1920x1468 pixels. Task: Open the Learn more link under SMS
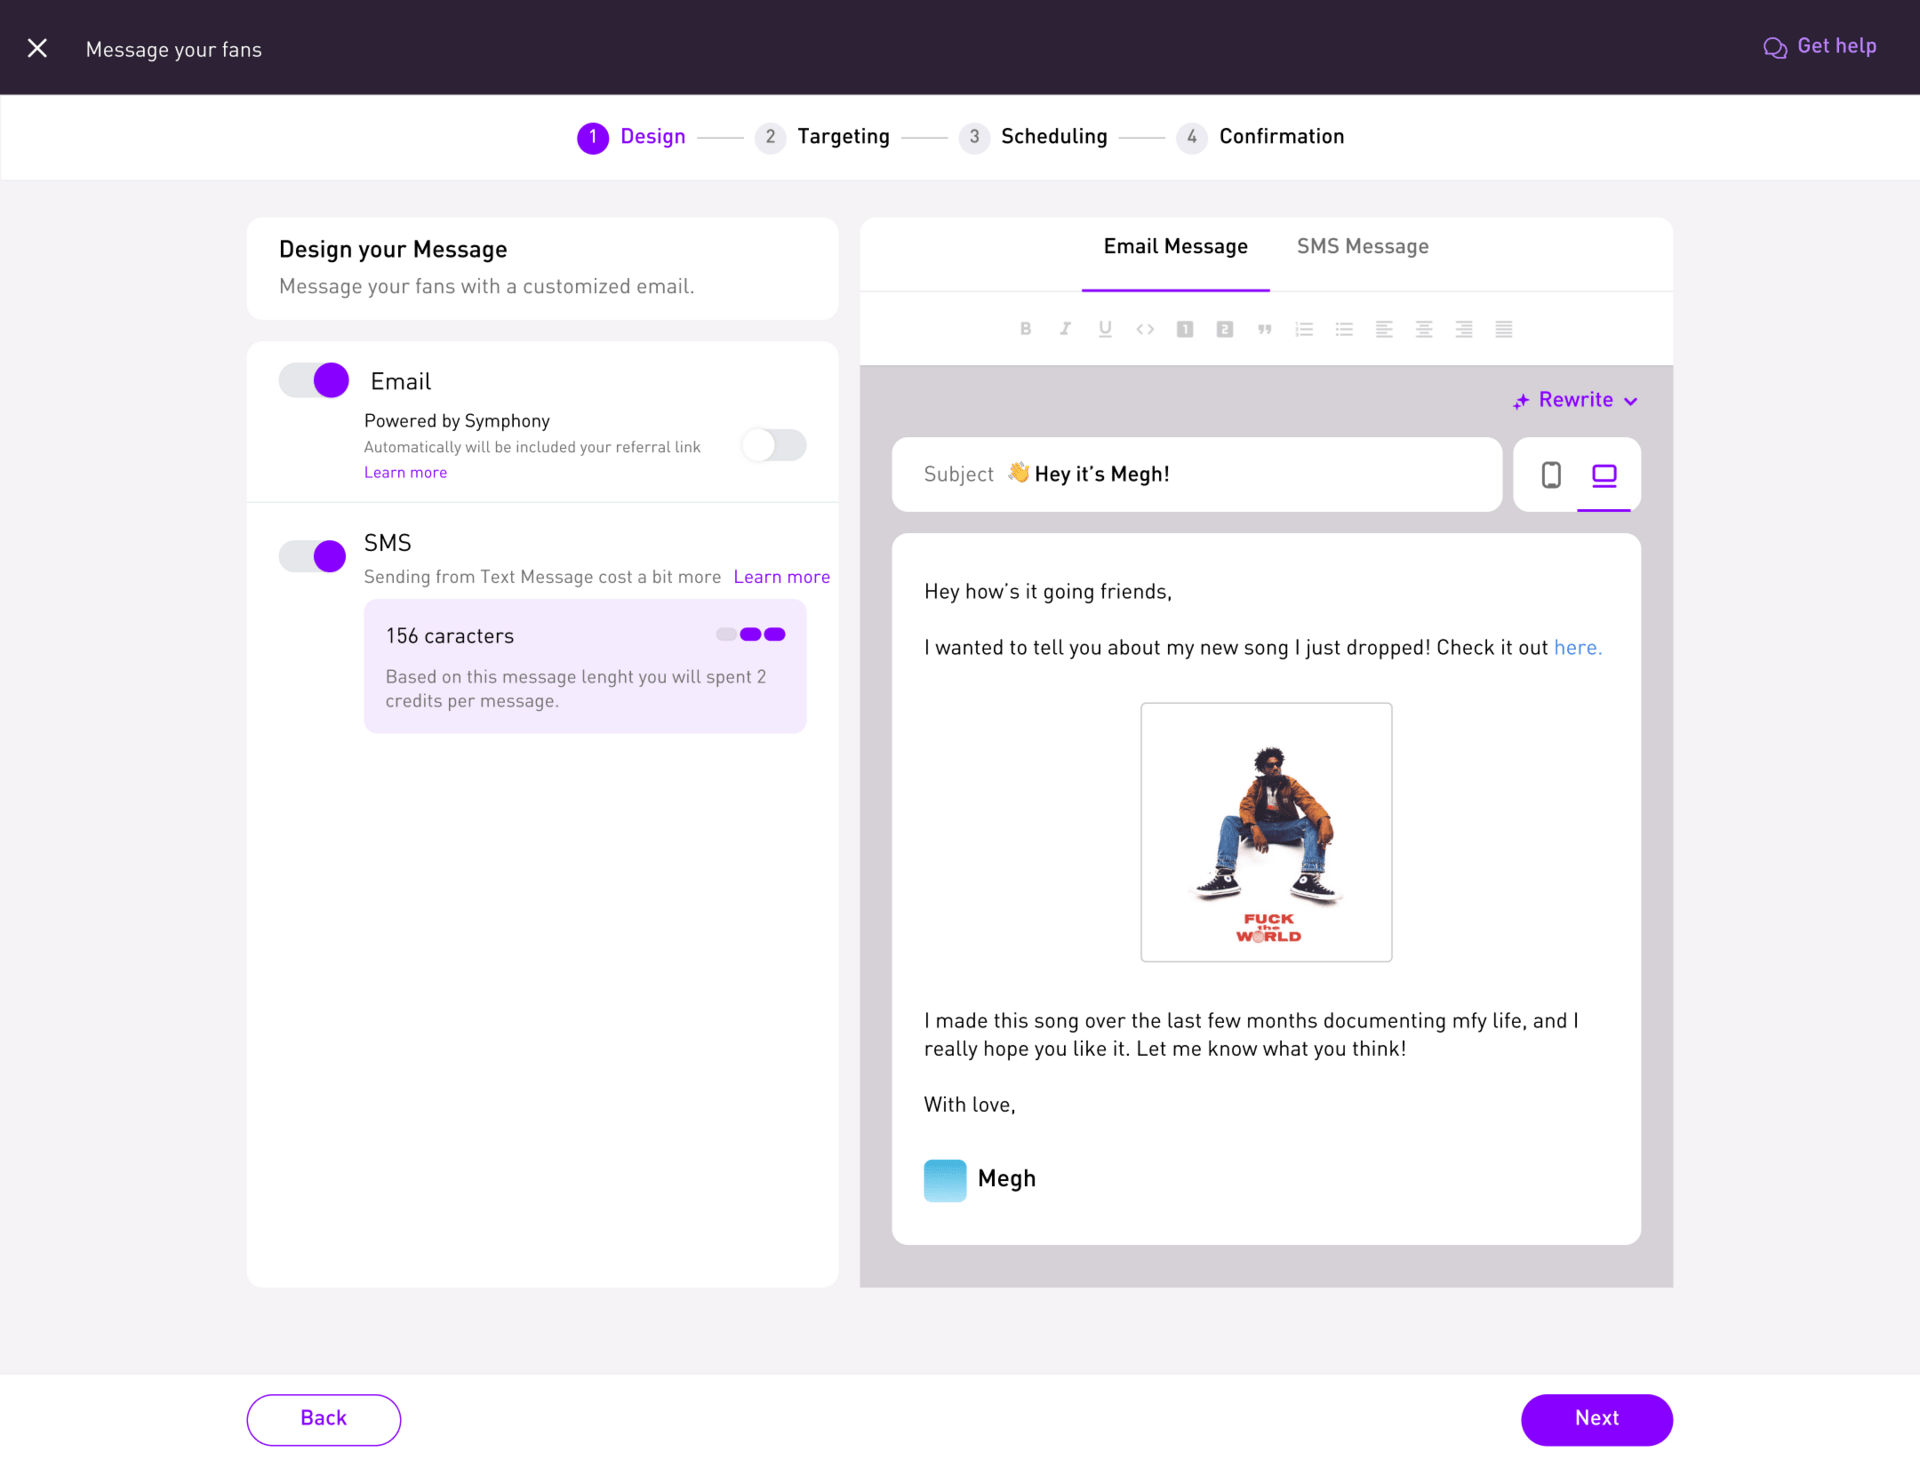pyautogui.click(x=781, y=577)
